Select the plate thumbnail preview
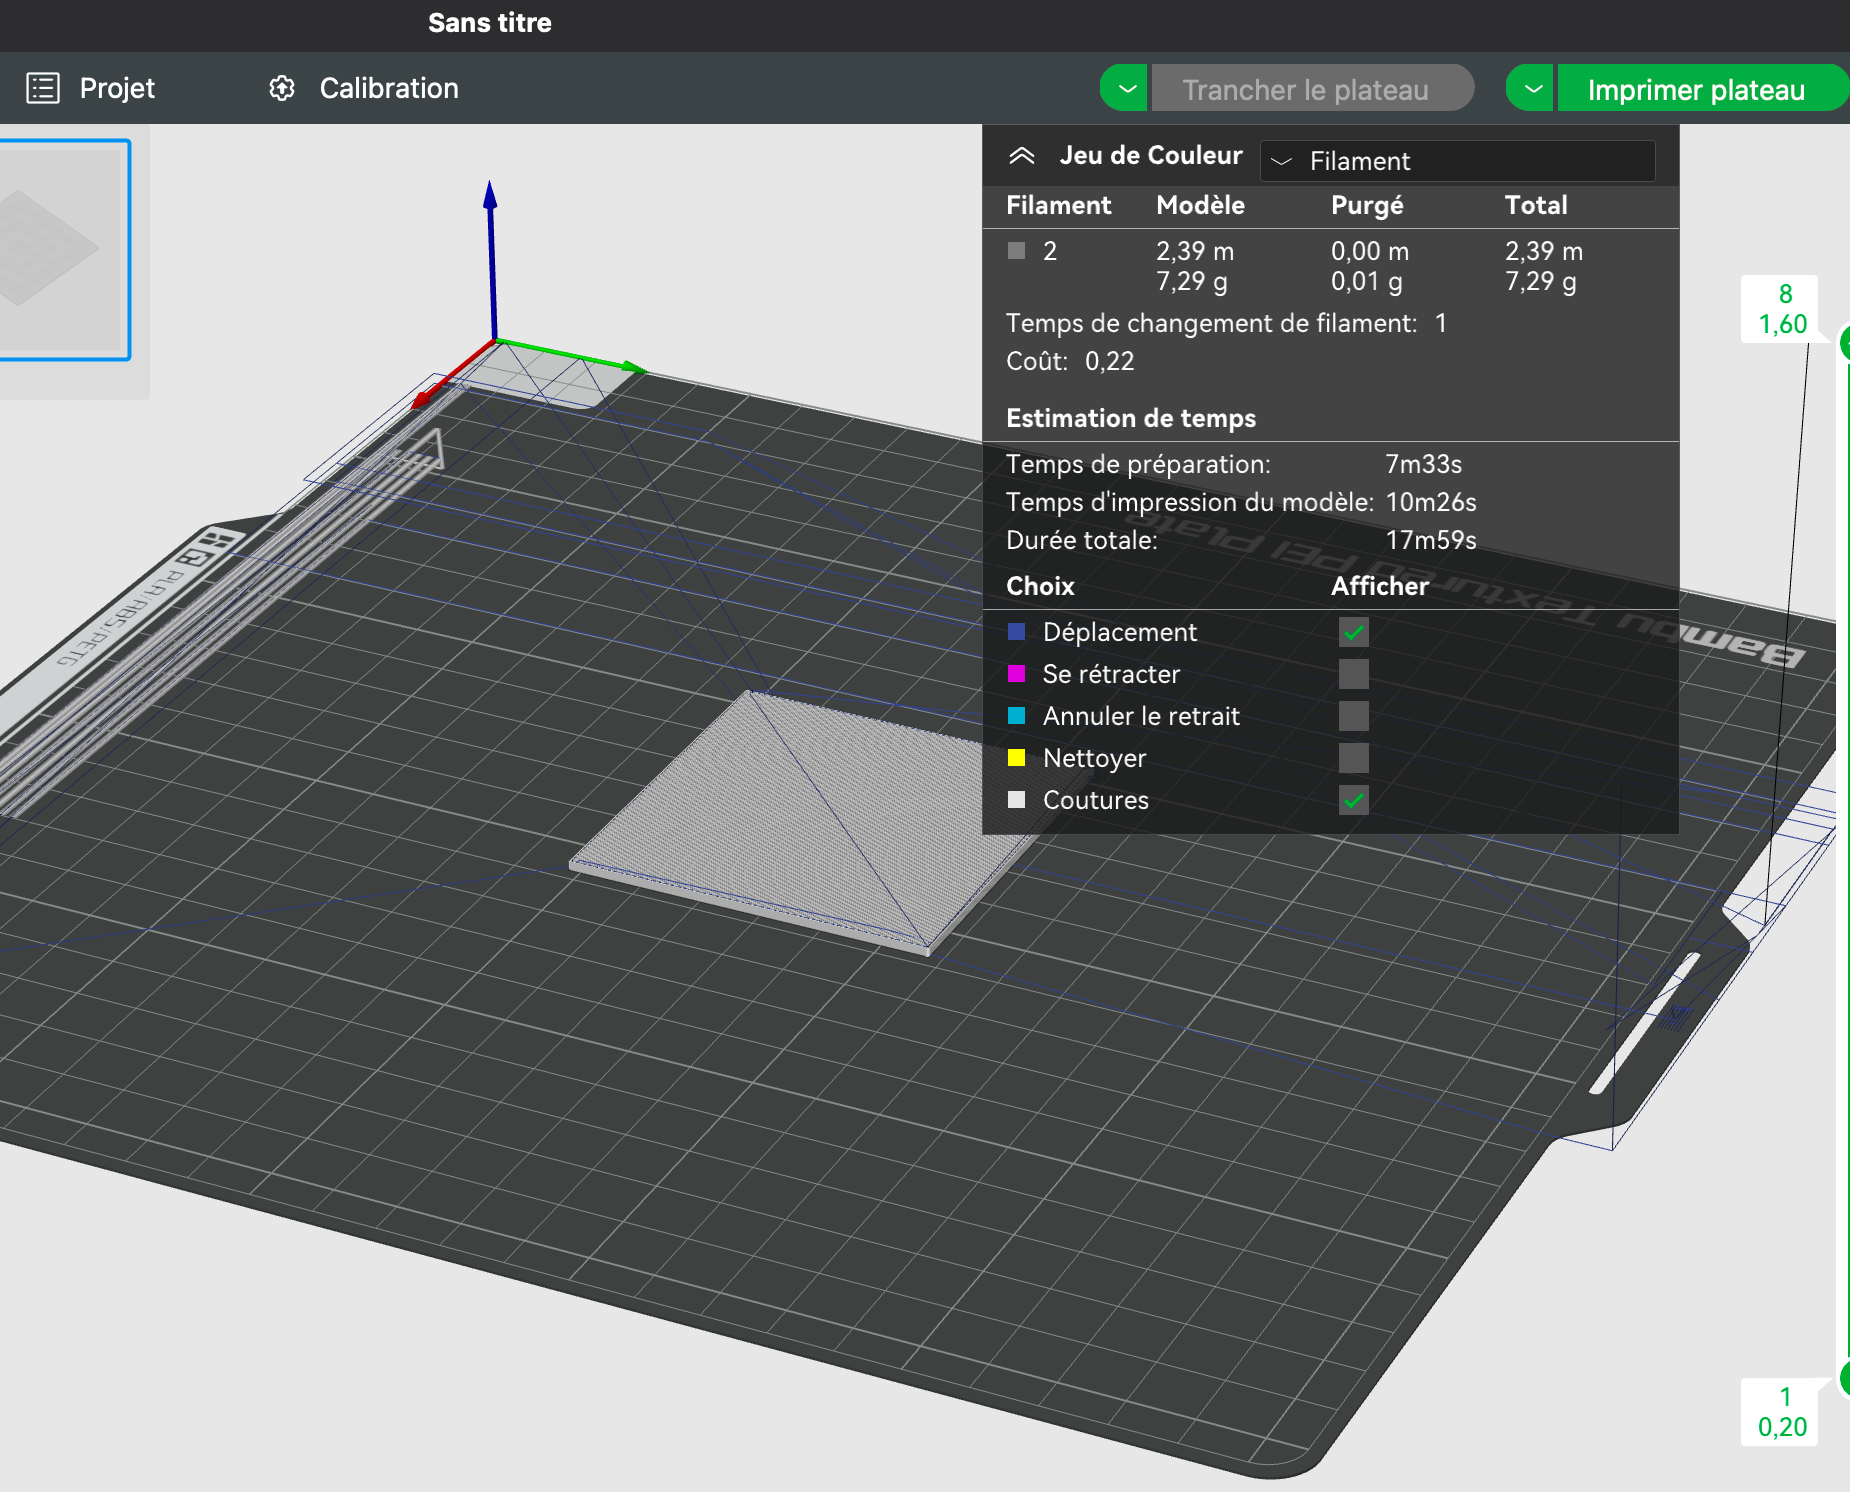This screenshot has height=1492, width=1850. click(62, 250)
